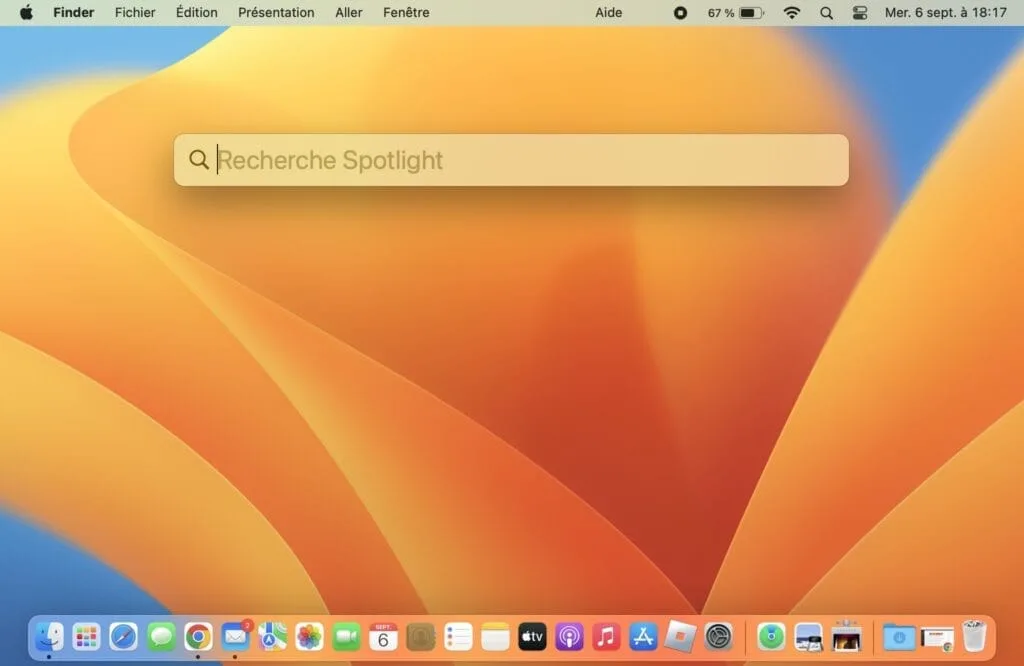Image resolution: width=1024 pixels, height=666 pixels.
Task: Click the Wi-Fi icon in the menu bar
Action: tap(793, 13)
